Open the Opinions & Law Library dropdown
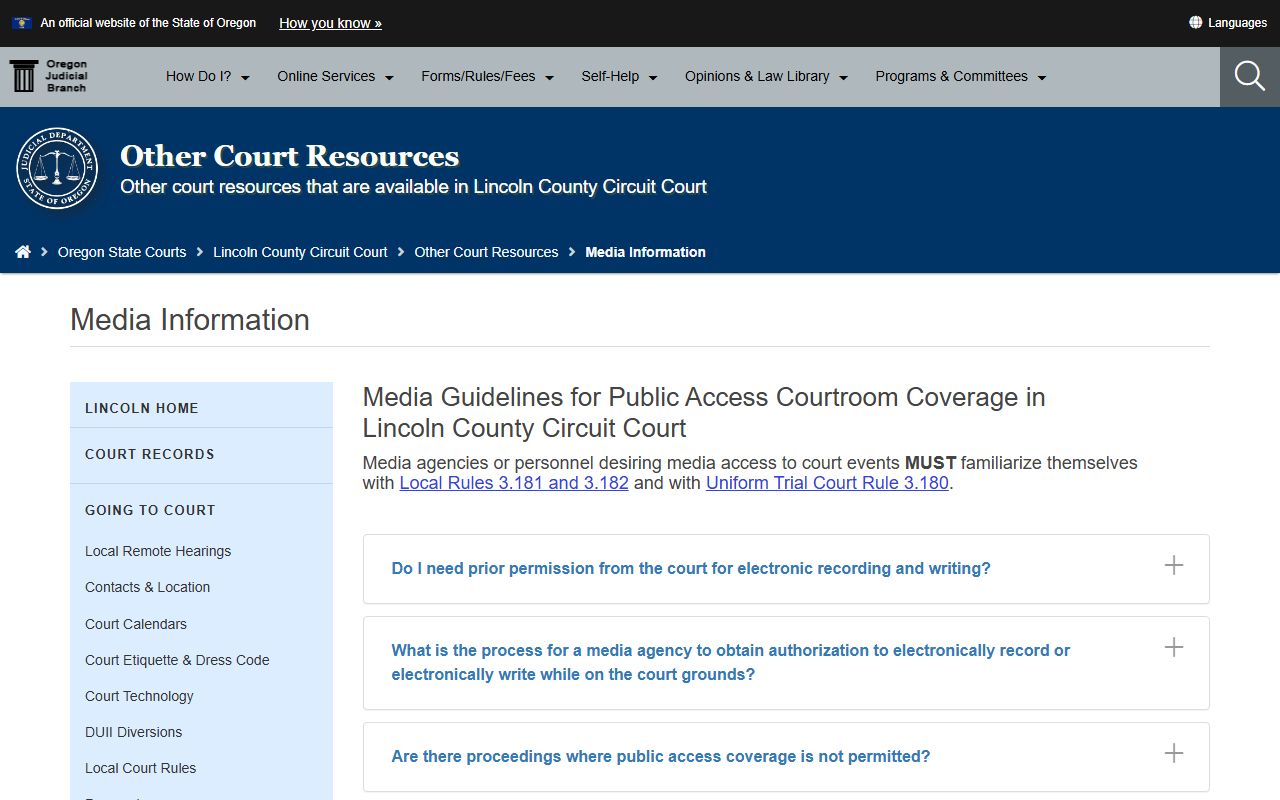This screenshot has width=1280, height=800. tap(767, 76)
